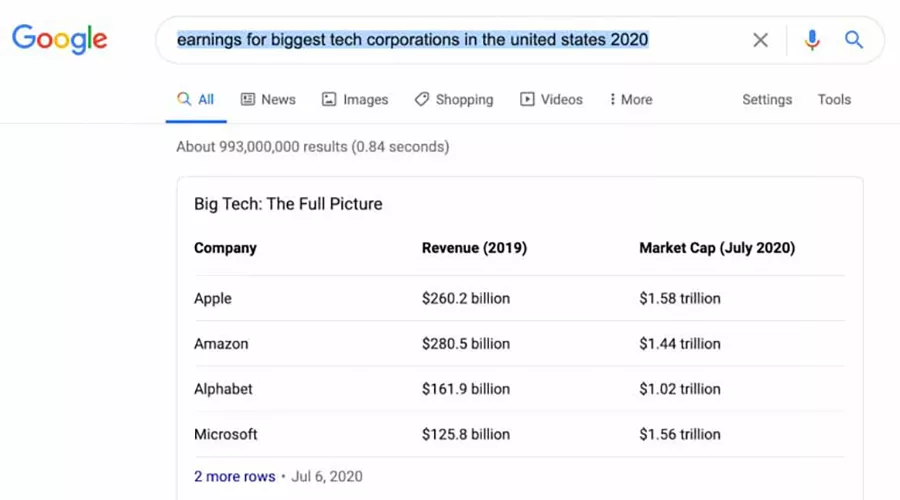
Task: Click Amazon's $280.5 billion revenue cell
Action: (x=465, y=343)
